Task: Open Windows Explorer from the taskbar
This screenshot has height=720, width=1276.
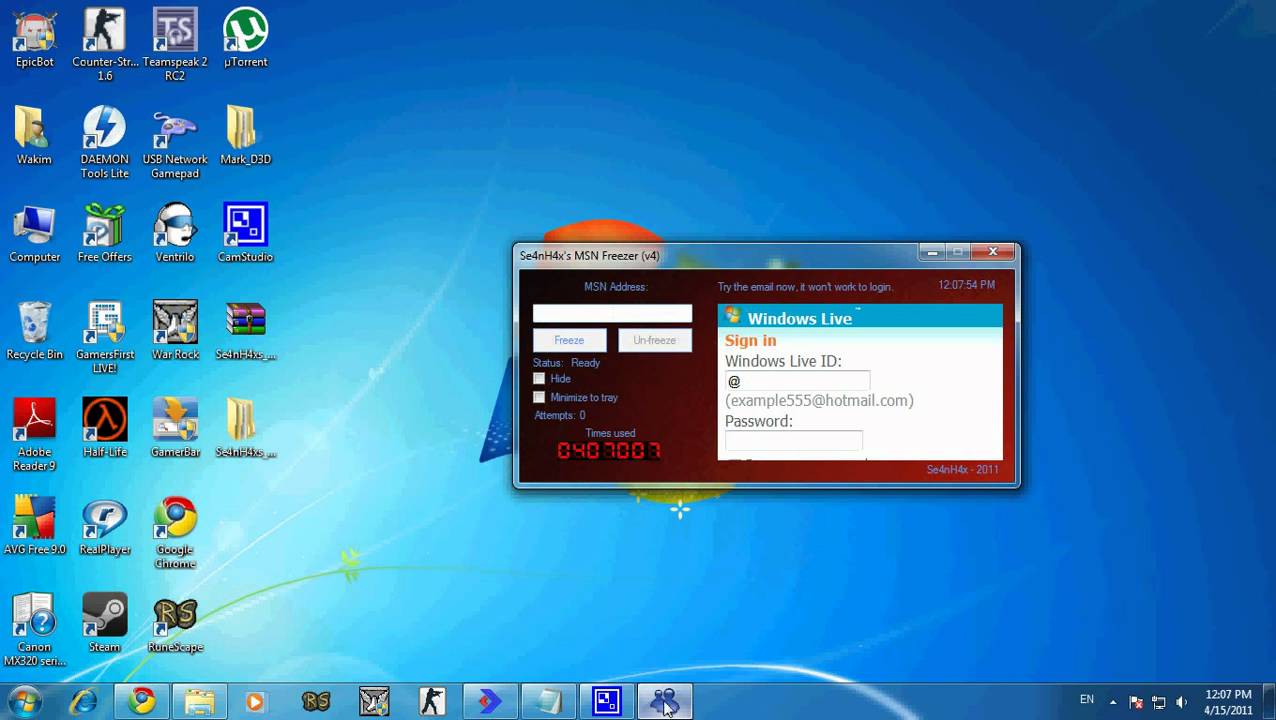Action: pos(200,701)
